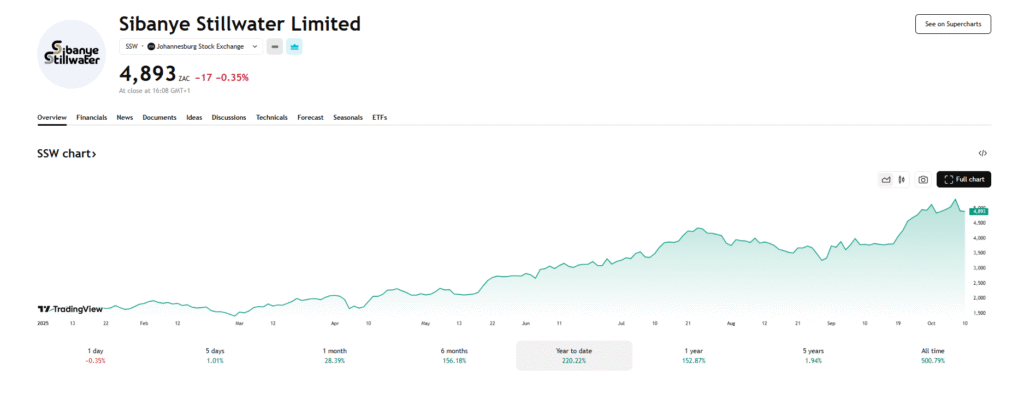Click the gray dash icon beside exchange

274,46
